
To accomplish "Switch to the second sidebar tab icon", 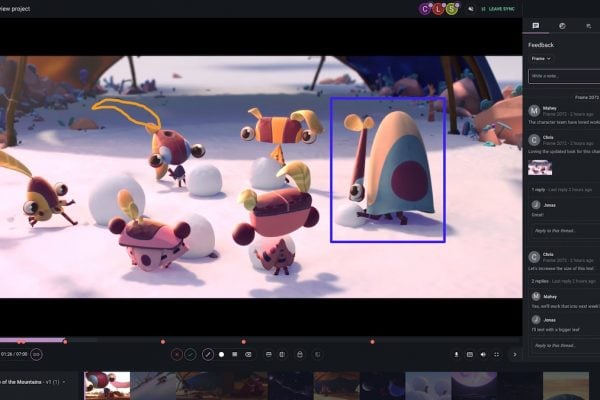I will [562, 26].
